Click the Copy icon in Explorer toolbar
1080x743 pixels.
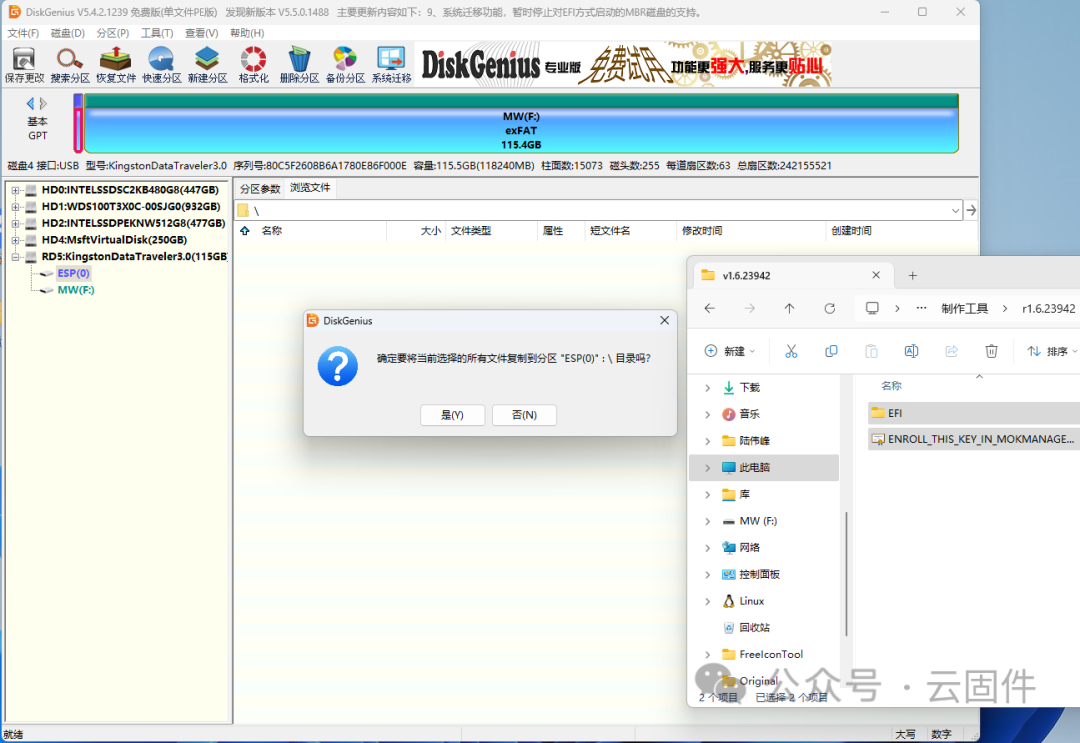pyautogui.click(x=831, y=351)
